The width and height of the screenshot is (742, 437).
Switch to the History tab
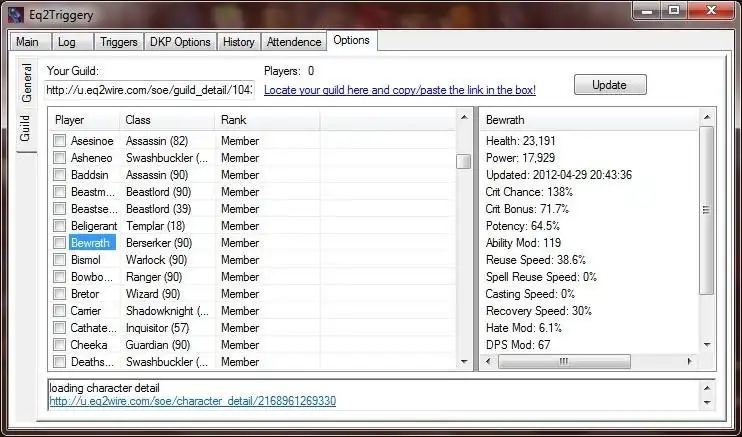click(238, 42)
